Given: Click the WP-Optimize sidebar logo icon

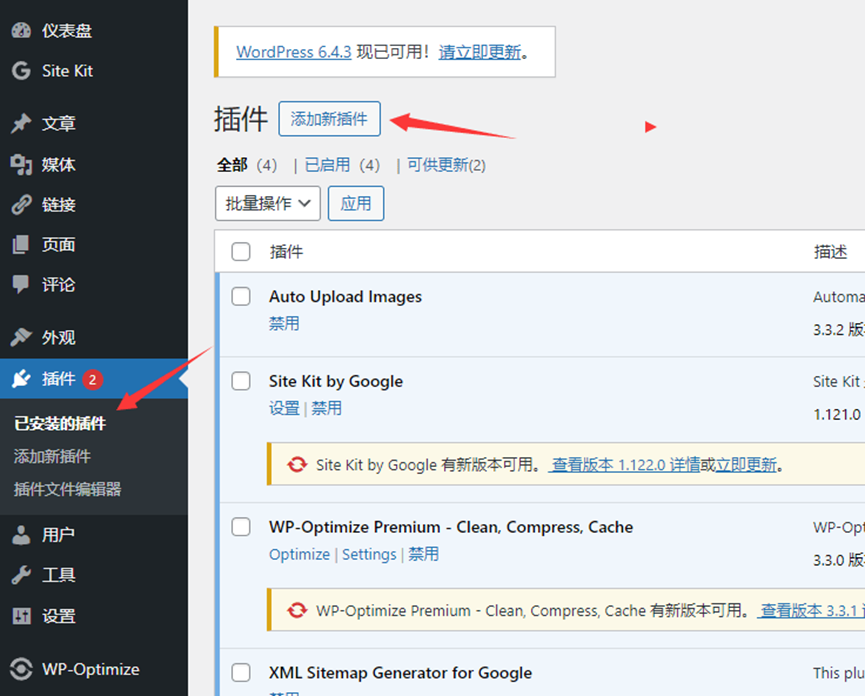Looking at the screenshot, I should (21, 669).
